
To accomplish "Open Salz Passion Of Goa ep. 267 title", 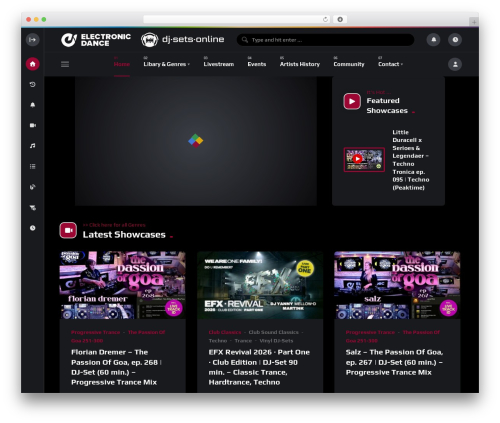I will point(394,362).
